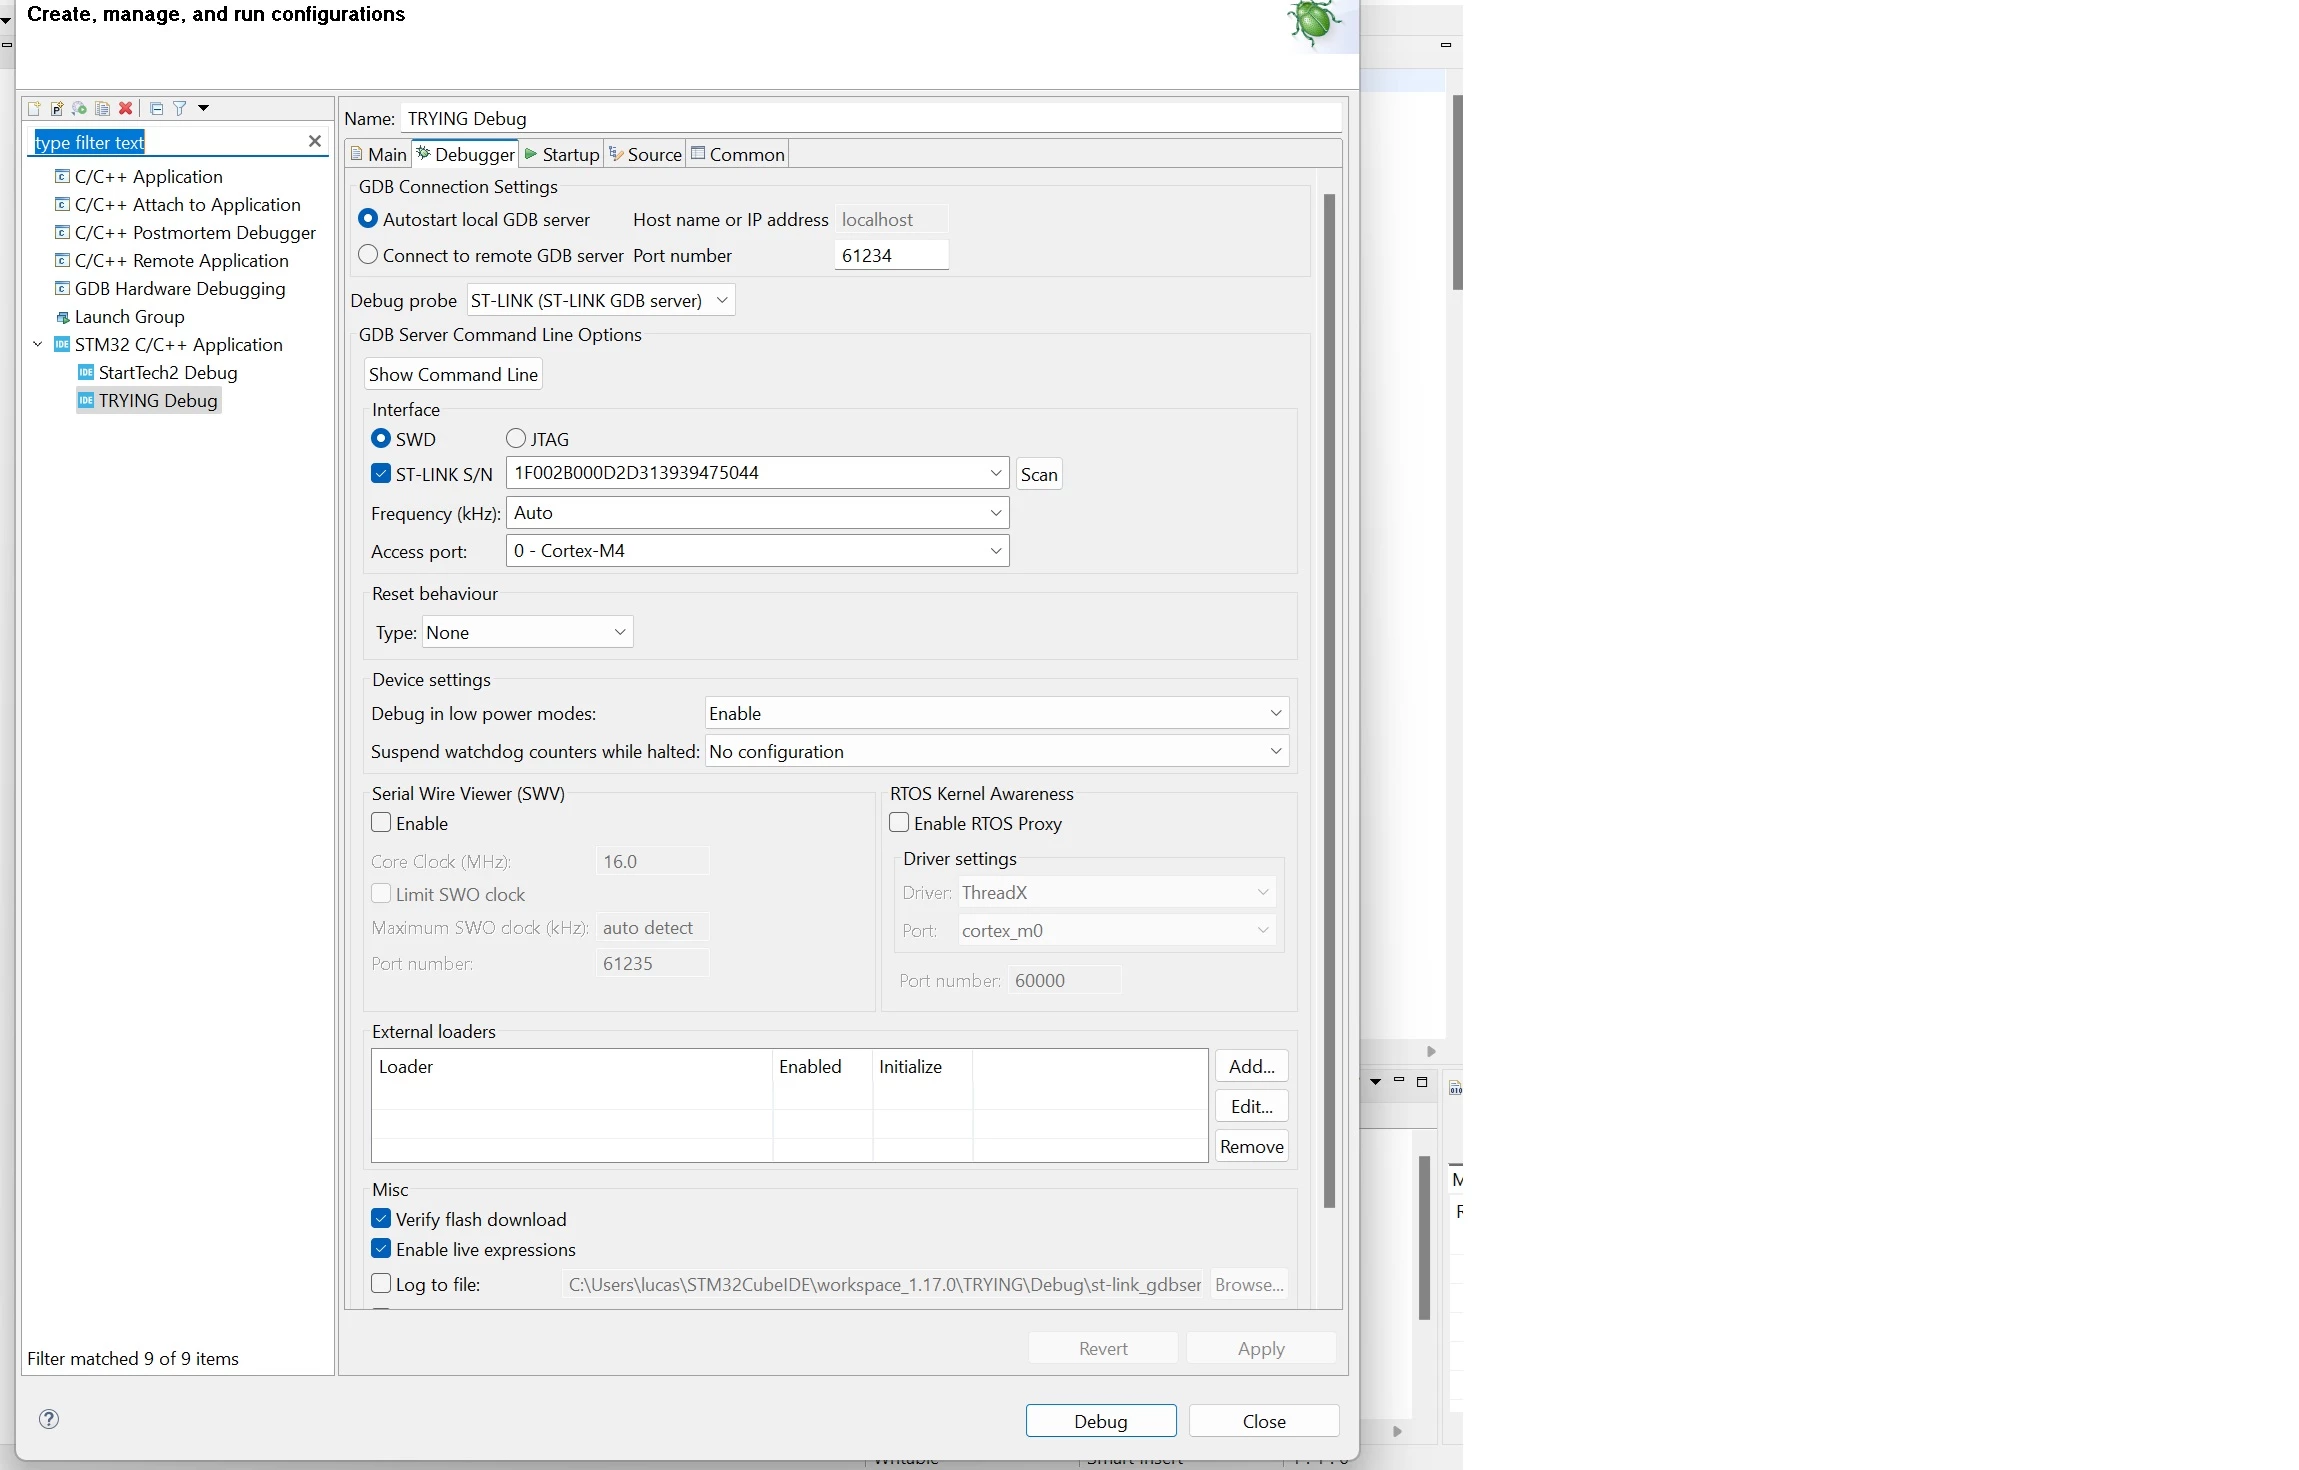Go to the Source tab

pyautogui.click(x=645, y=154)
